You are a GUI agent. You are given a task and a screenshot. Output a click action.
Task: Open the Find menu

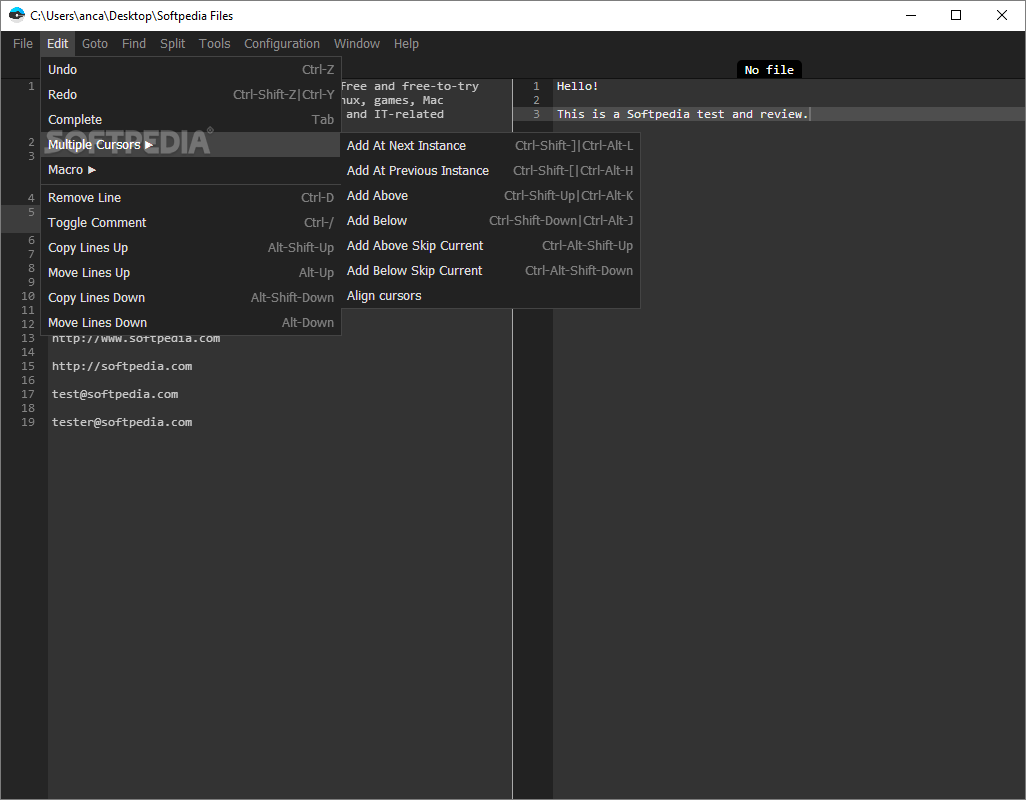[x=134, y=44]
